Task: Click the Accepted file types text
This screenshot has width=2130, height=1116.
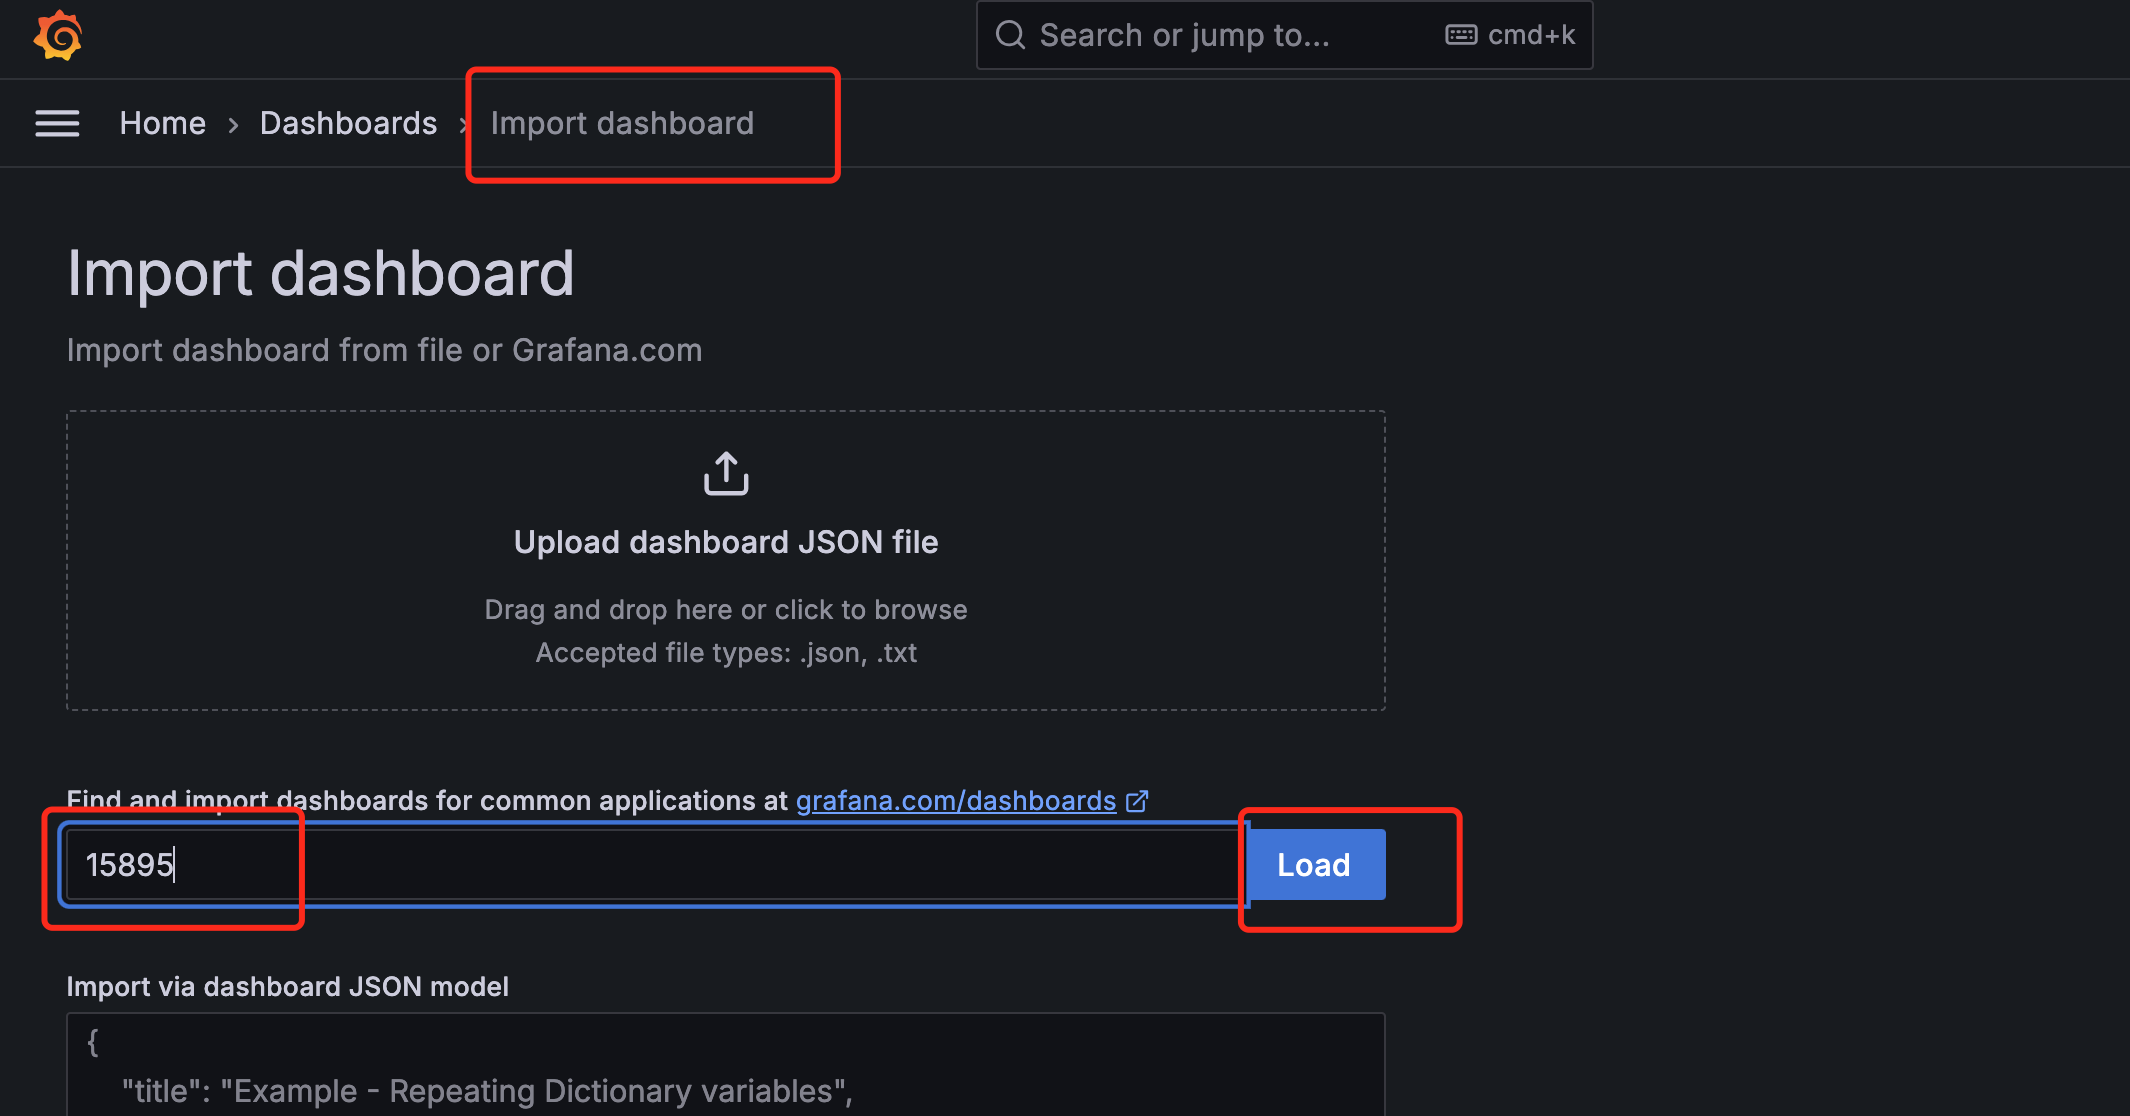Action: click(x=726, y=653)
